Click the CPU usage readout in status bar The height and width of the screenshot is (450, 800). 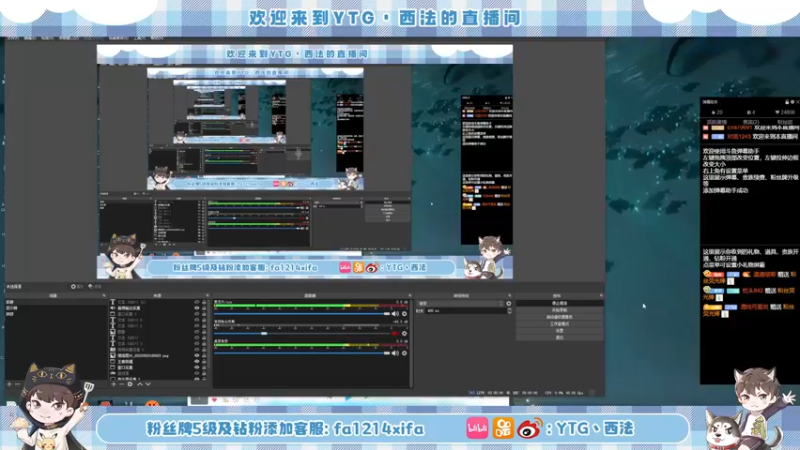554,393
